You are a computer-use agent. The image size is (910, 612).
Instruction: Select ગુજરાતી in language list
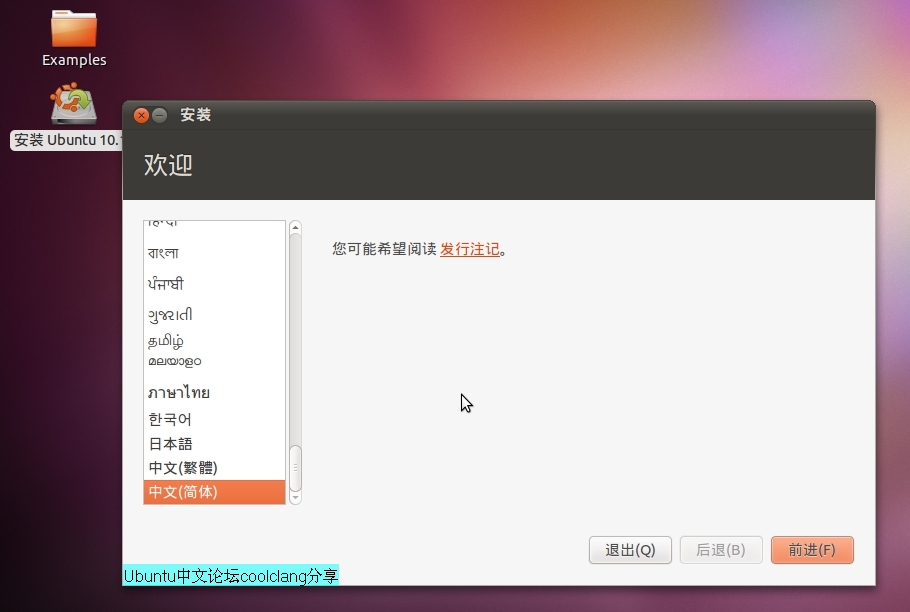click(x=214, y=315)
